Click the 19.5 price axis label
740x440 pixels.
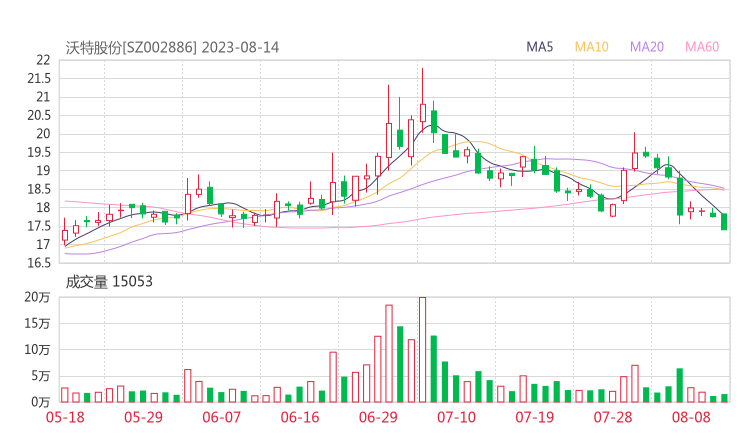pos(39,152)
